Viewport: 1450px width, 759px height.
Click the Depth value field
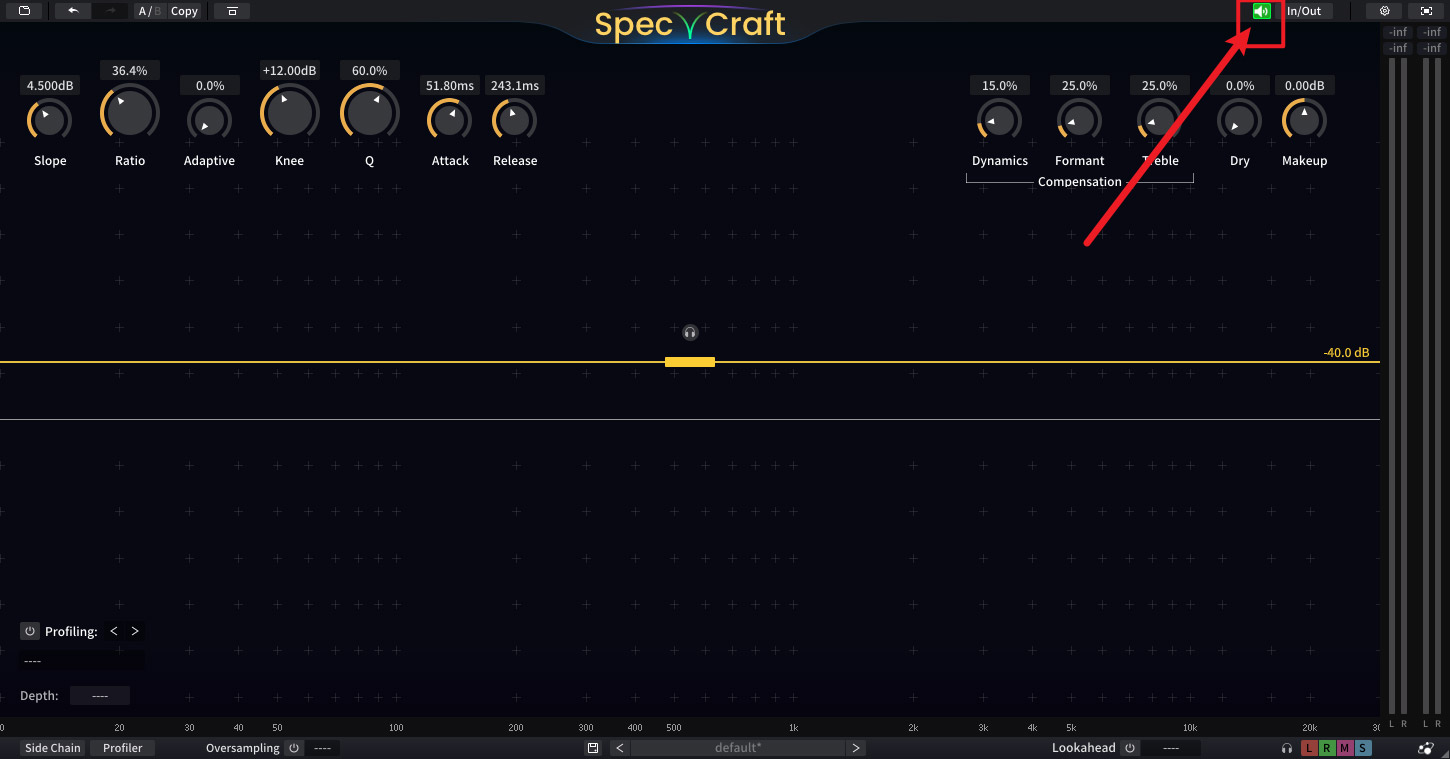pos(100,696)
